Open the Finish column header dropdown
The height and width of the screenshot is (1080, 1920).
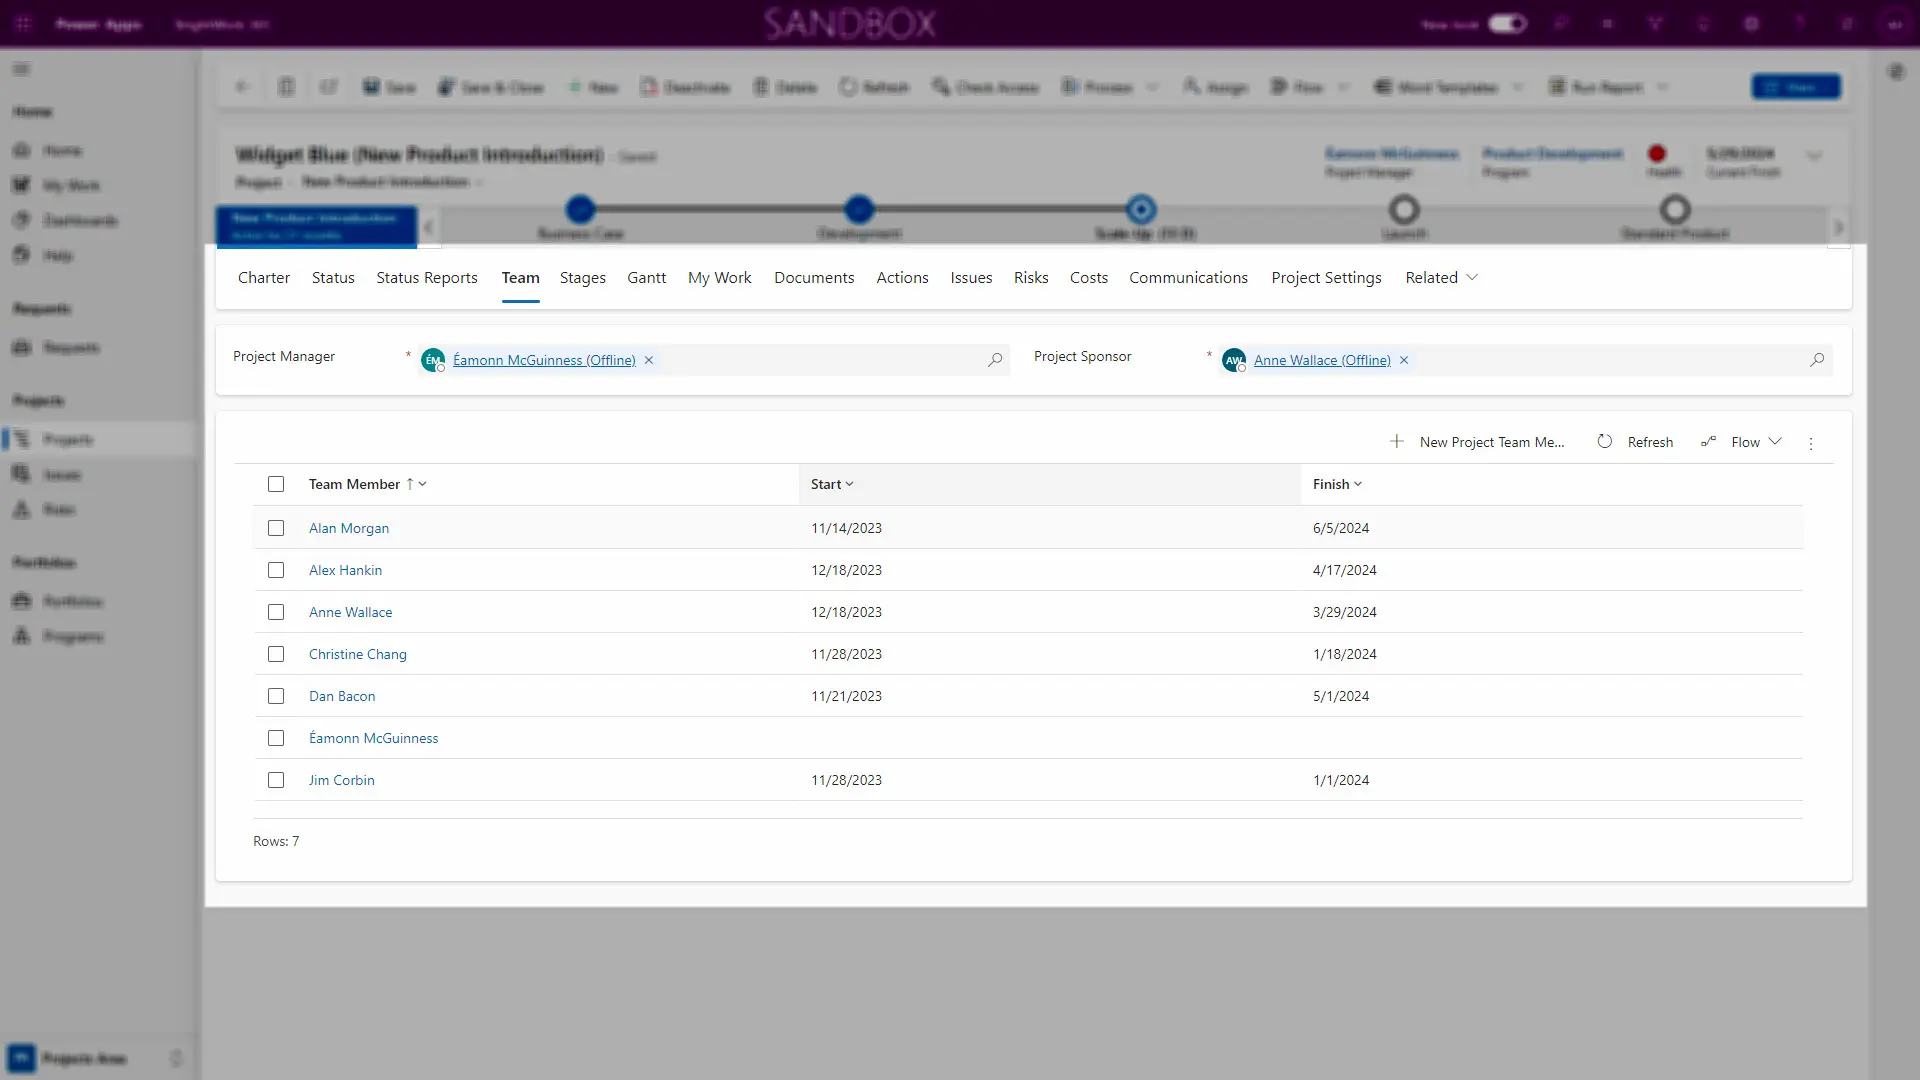(x=1338, y=484)
